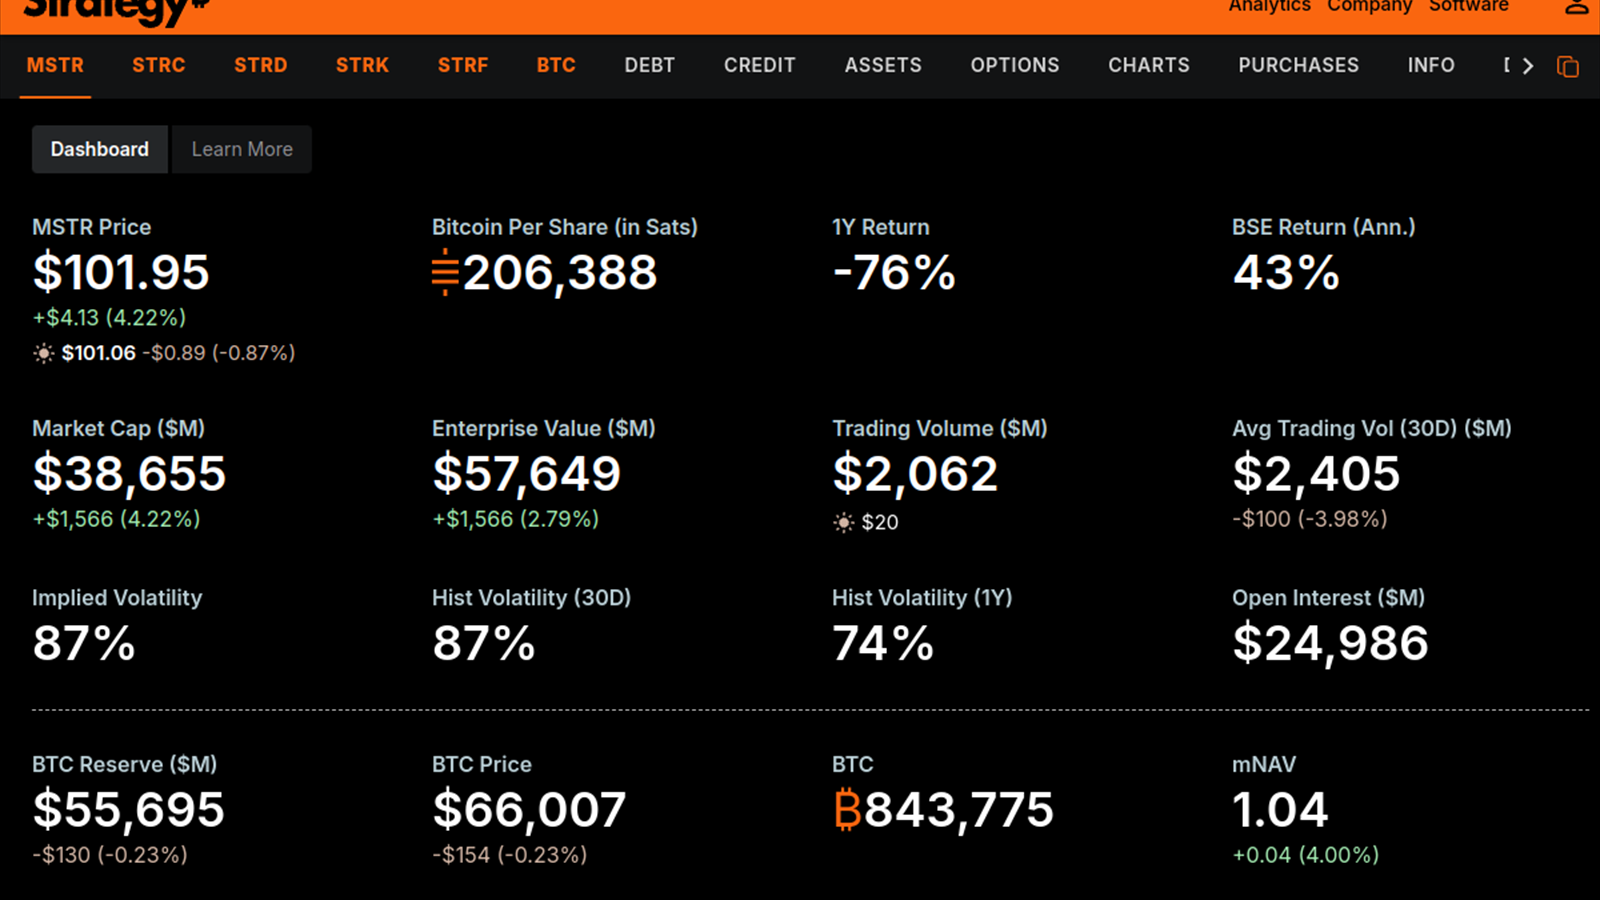Viewport: 1600px width, 900px height.
Task: Click the +$1,566 (2.79%) enterprise value change
Action: click(516, 519)
